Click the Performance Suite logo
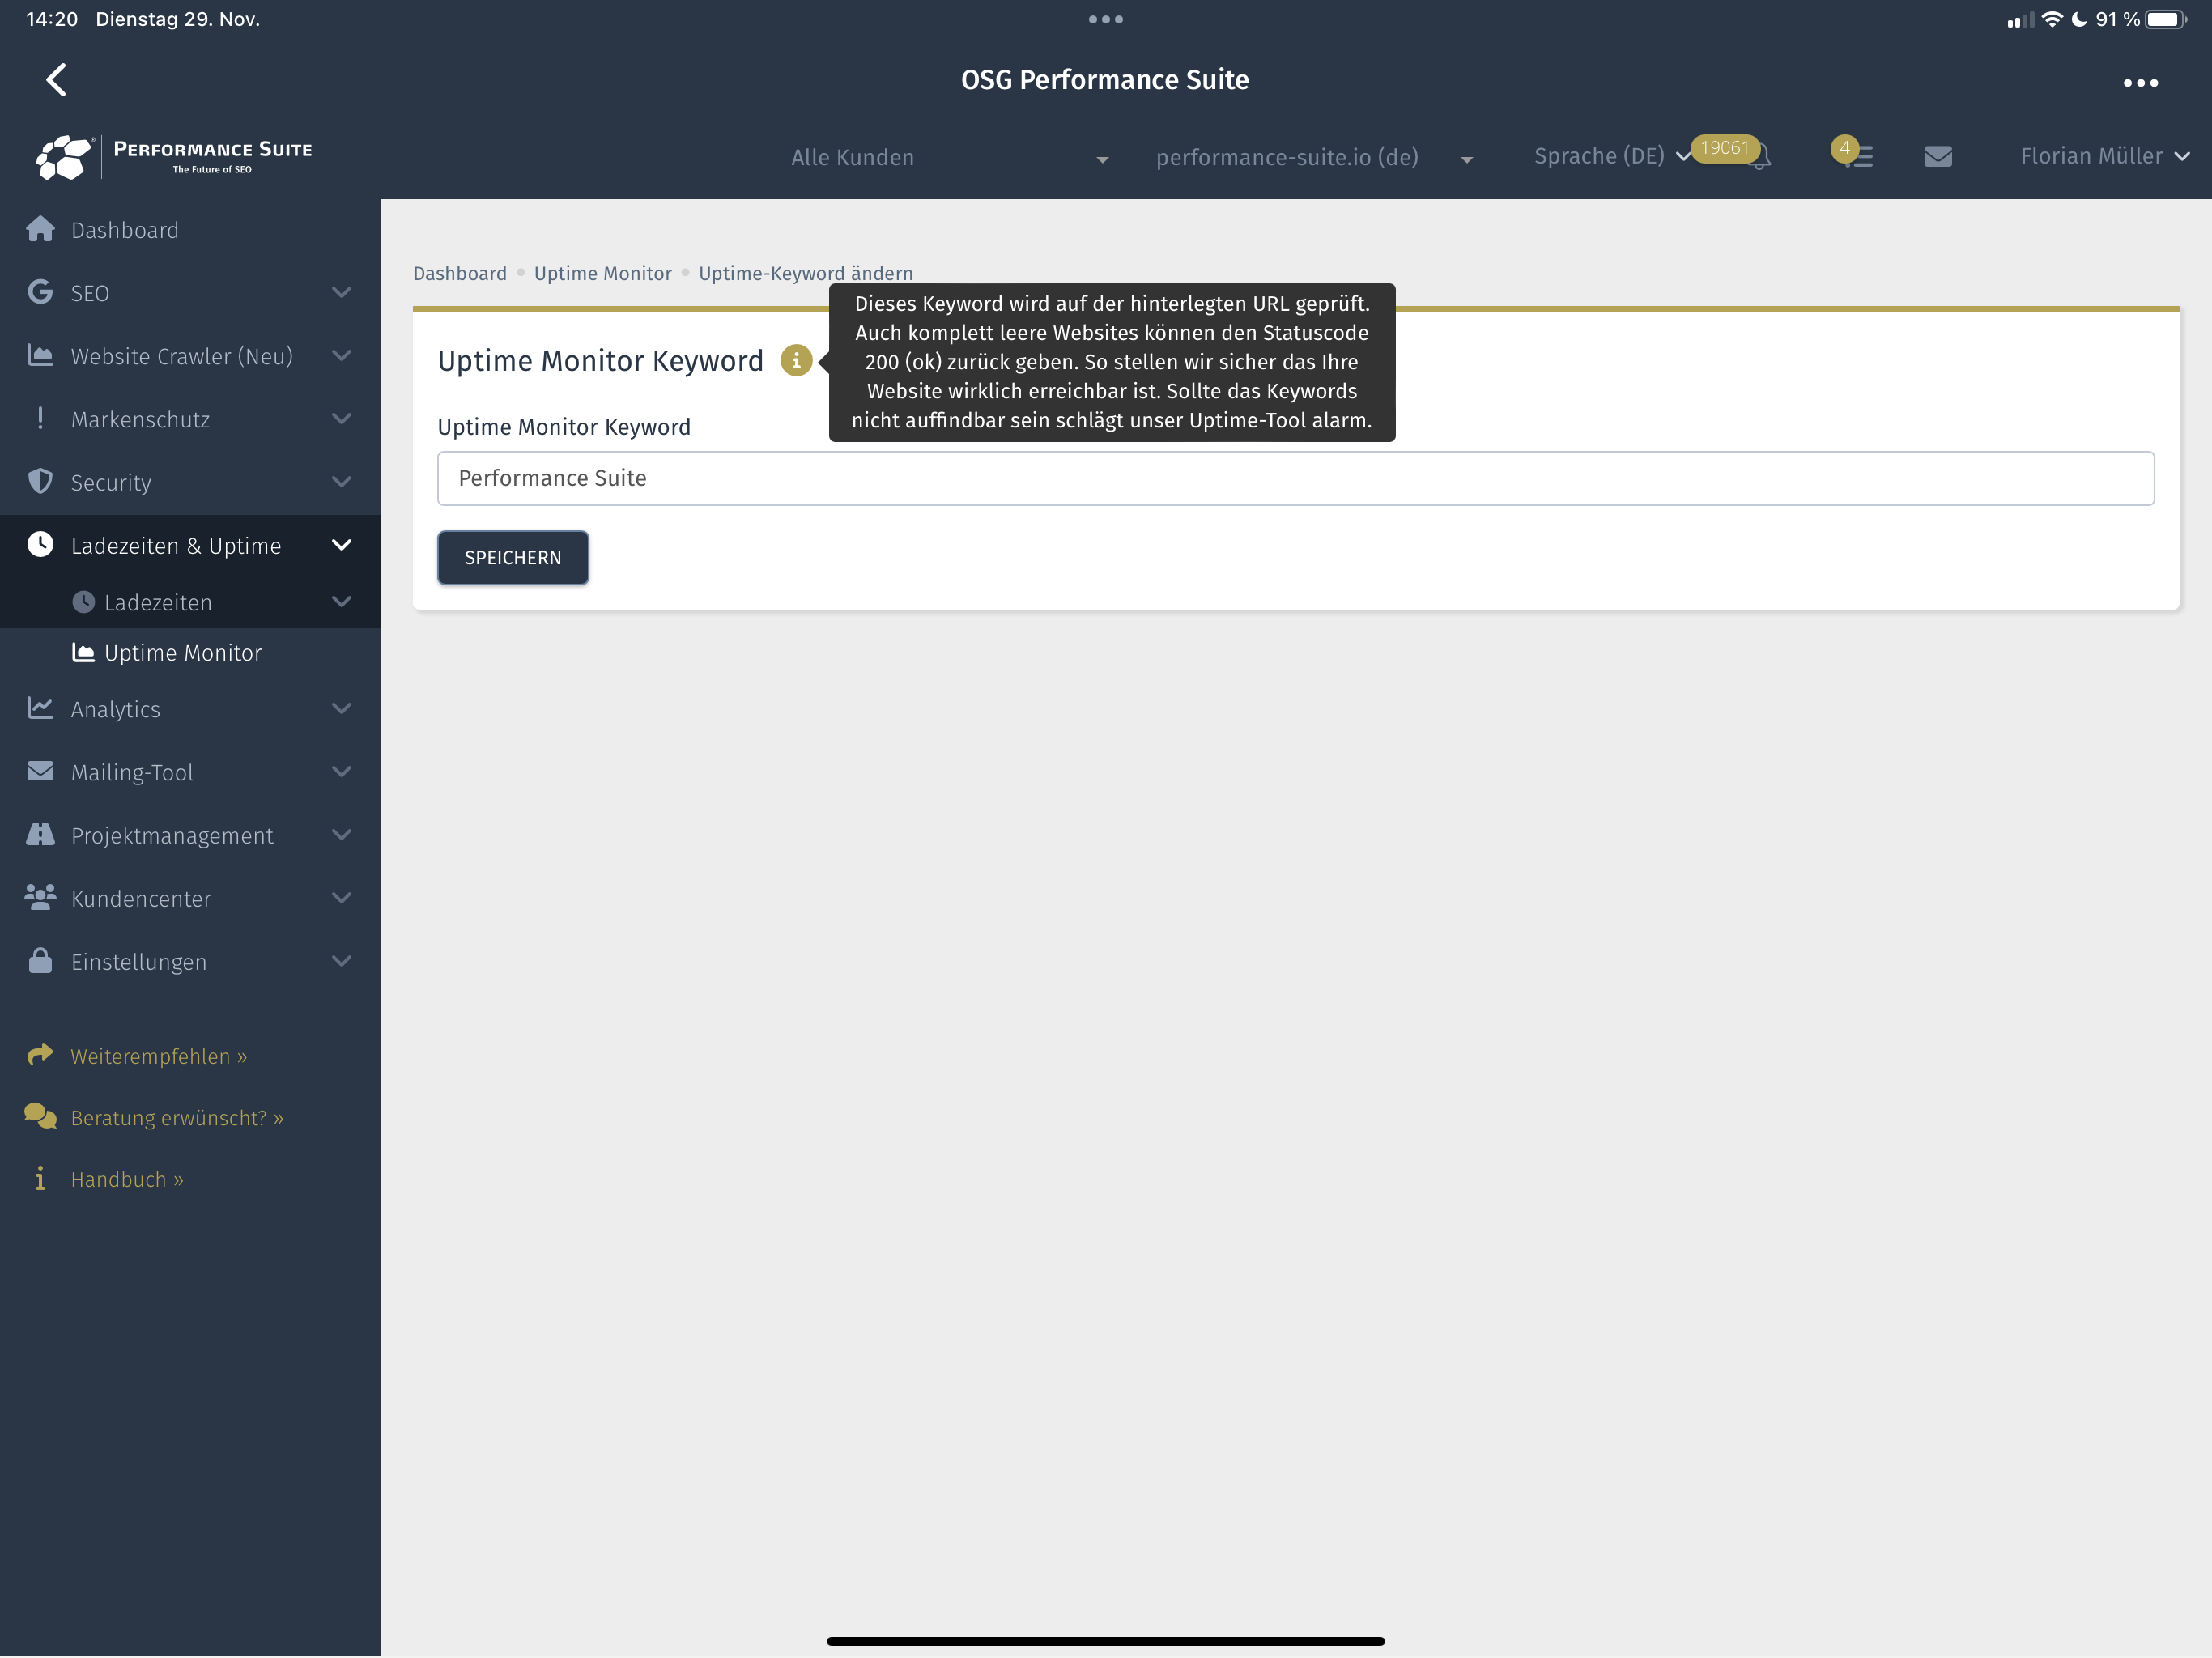Viewport: 2212px width, 1658px height. pyautogui.click(x=174, y=157)
